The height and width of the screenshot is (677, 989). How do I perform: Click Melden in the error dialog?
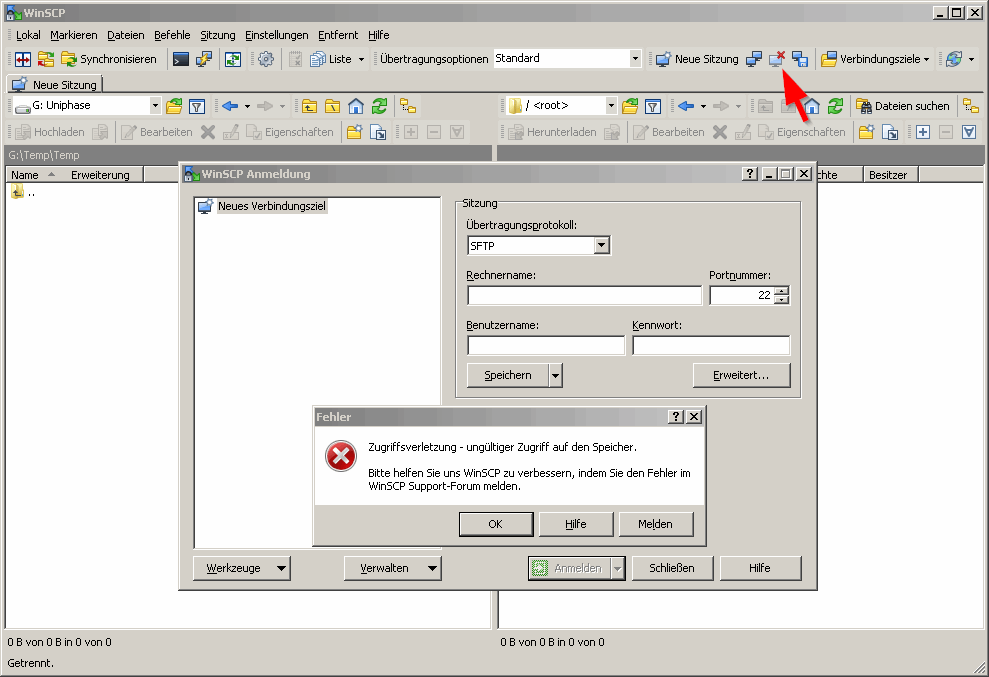656,523
